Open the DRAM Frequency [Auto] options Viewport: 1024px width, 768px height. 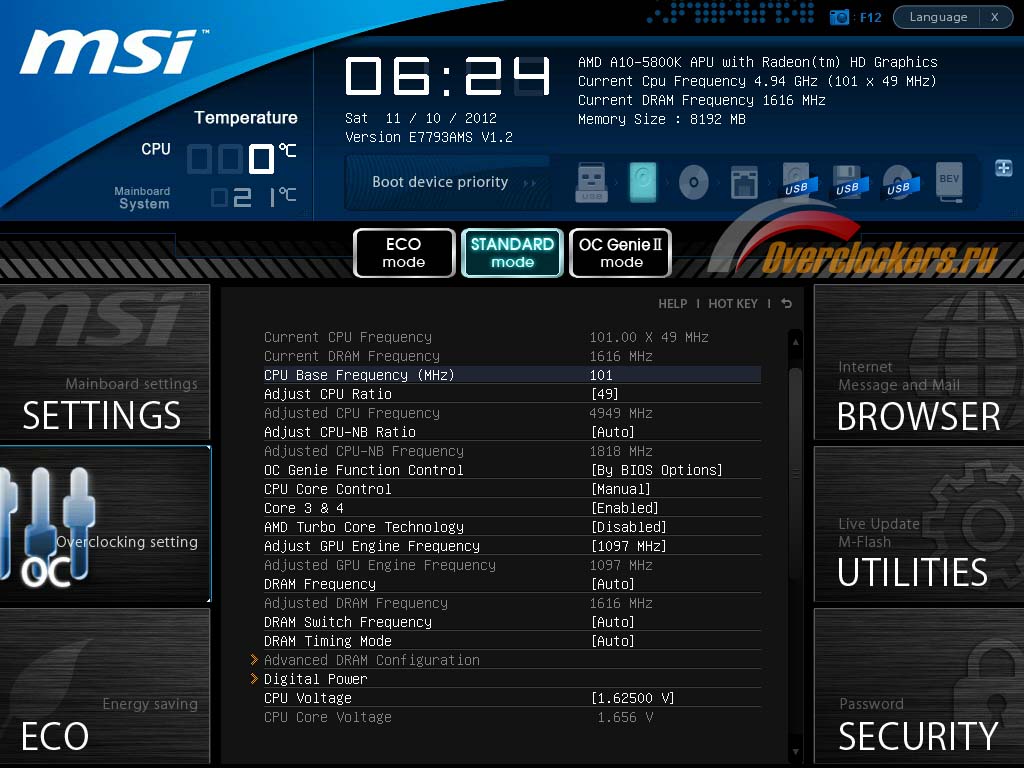coord(612,584)
